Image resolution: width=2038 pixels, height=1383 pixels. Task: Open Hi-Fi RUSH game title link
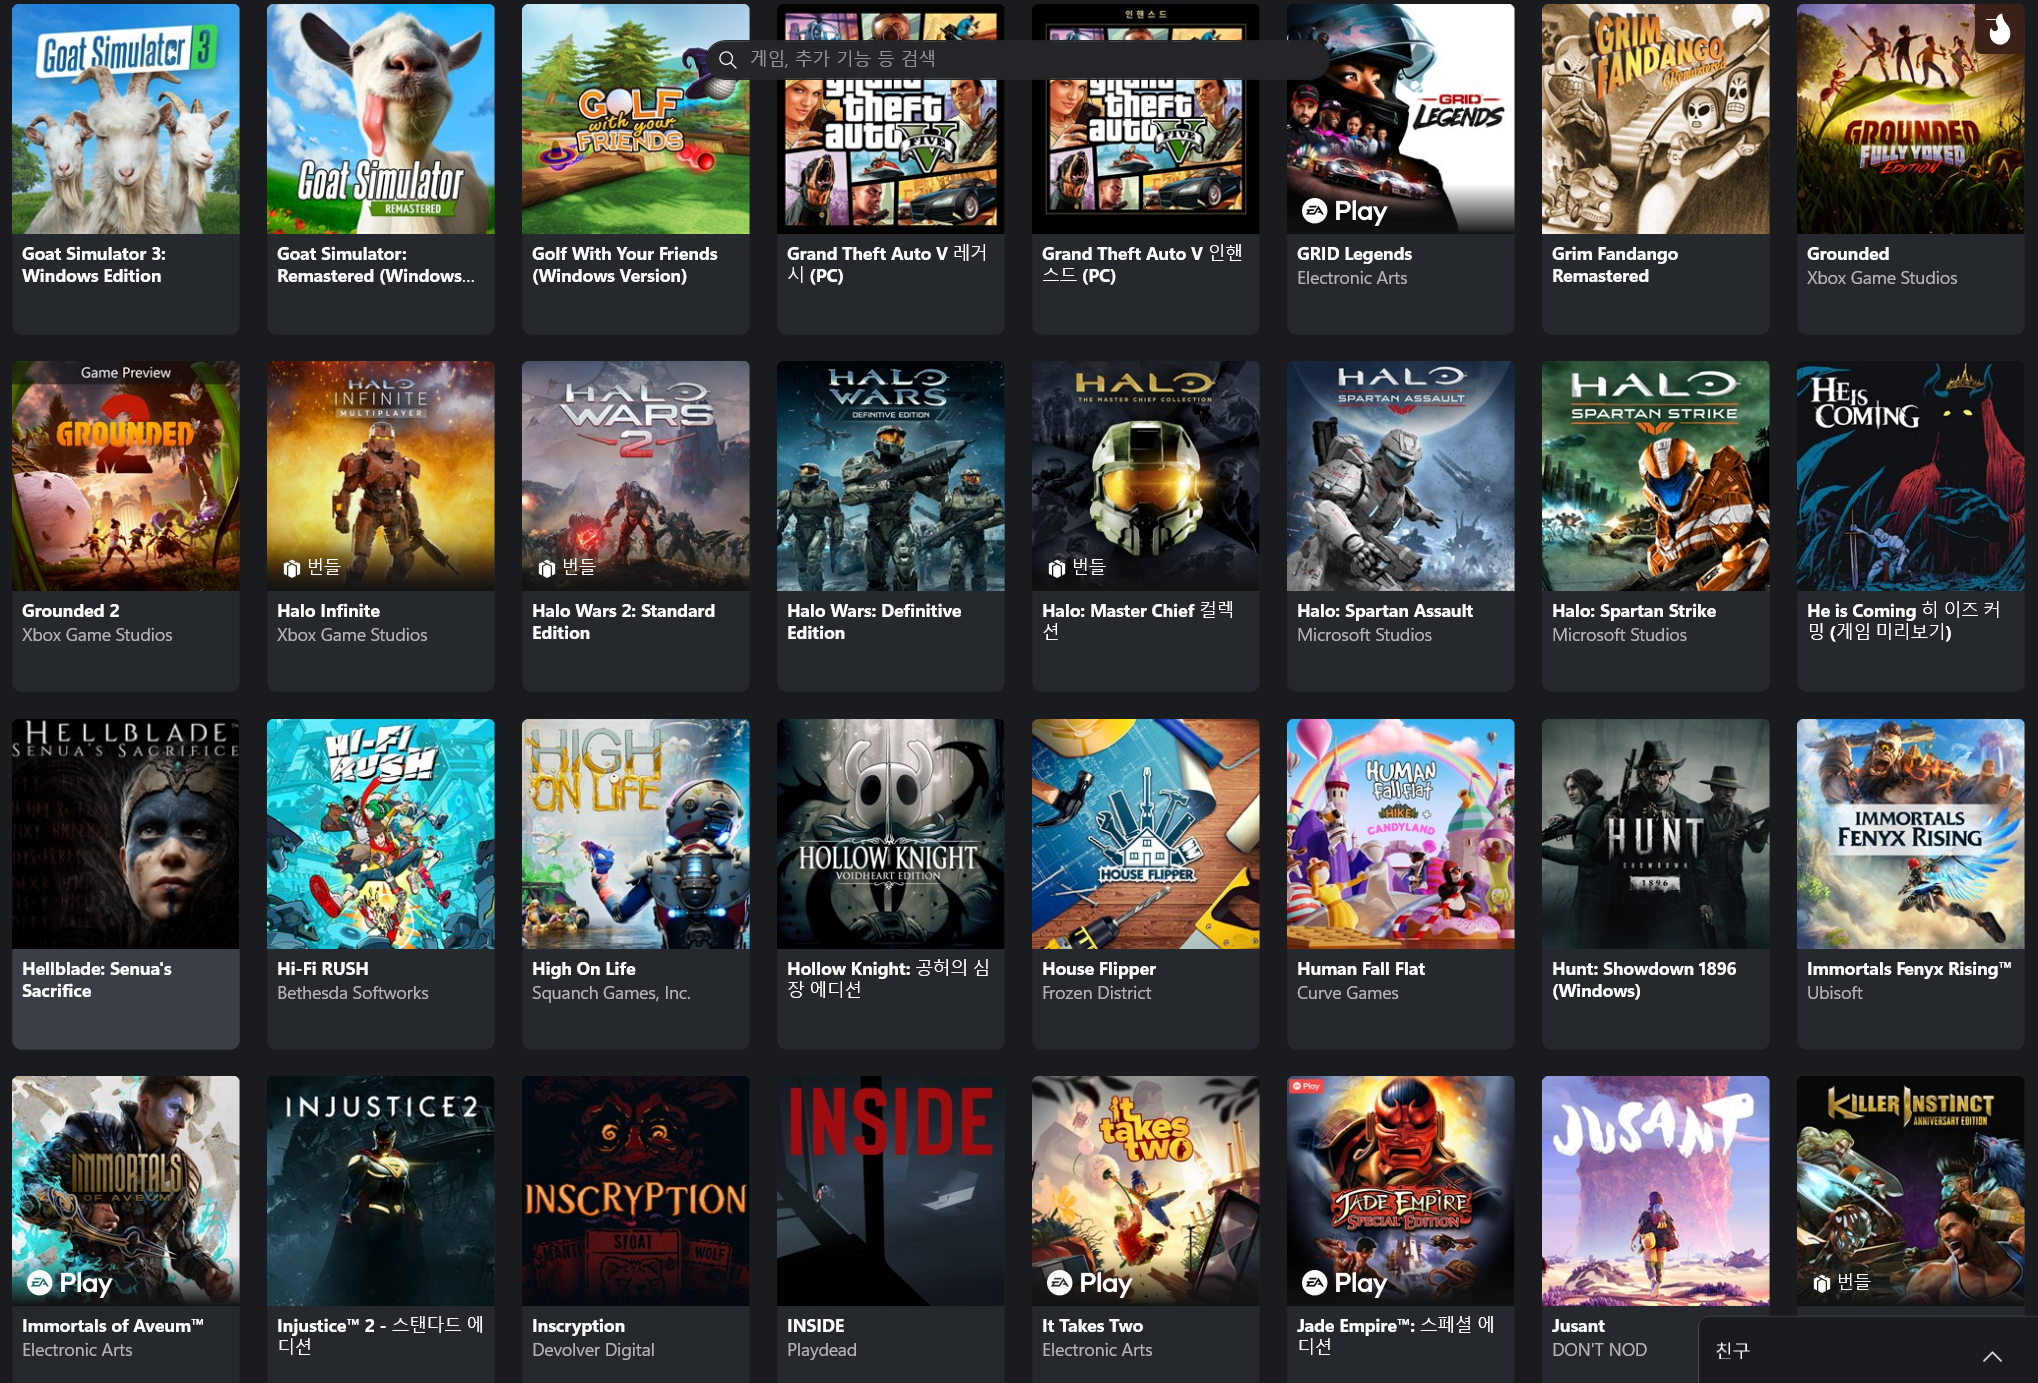(x=322, y=968)
